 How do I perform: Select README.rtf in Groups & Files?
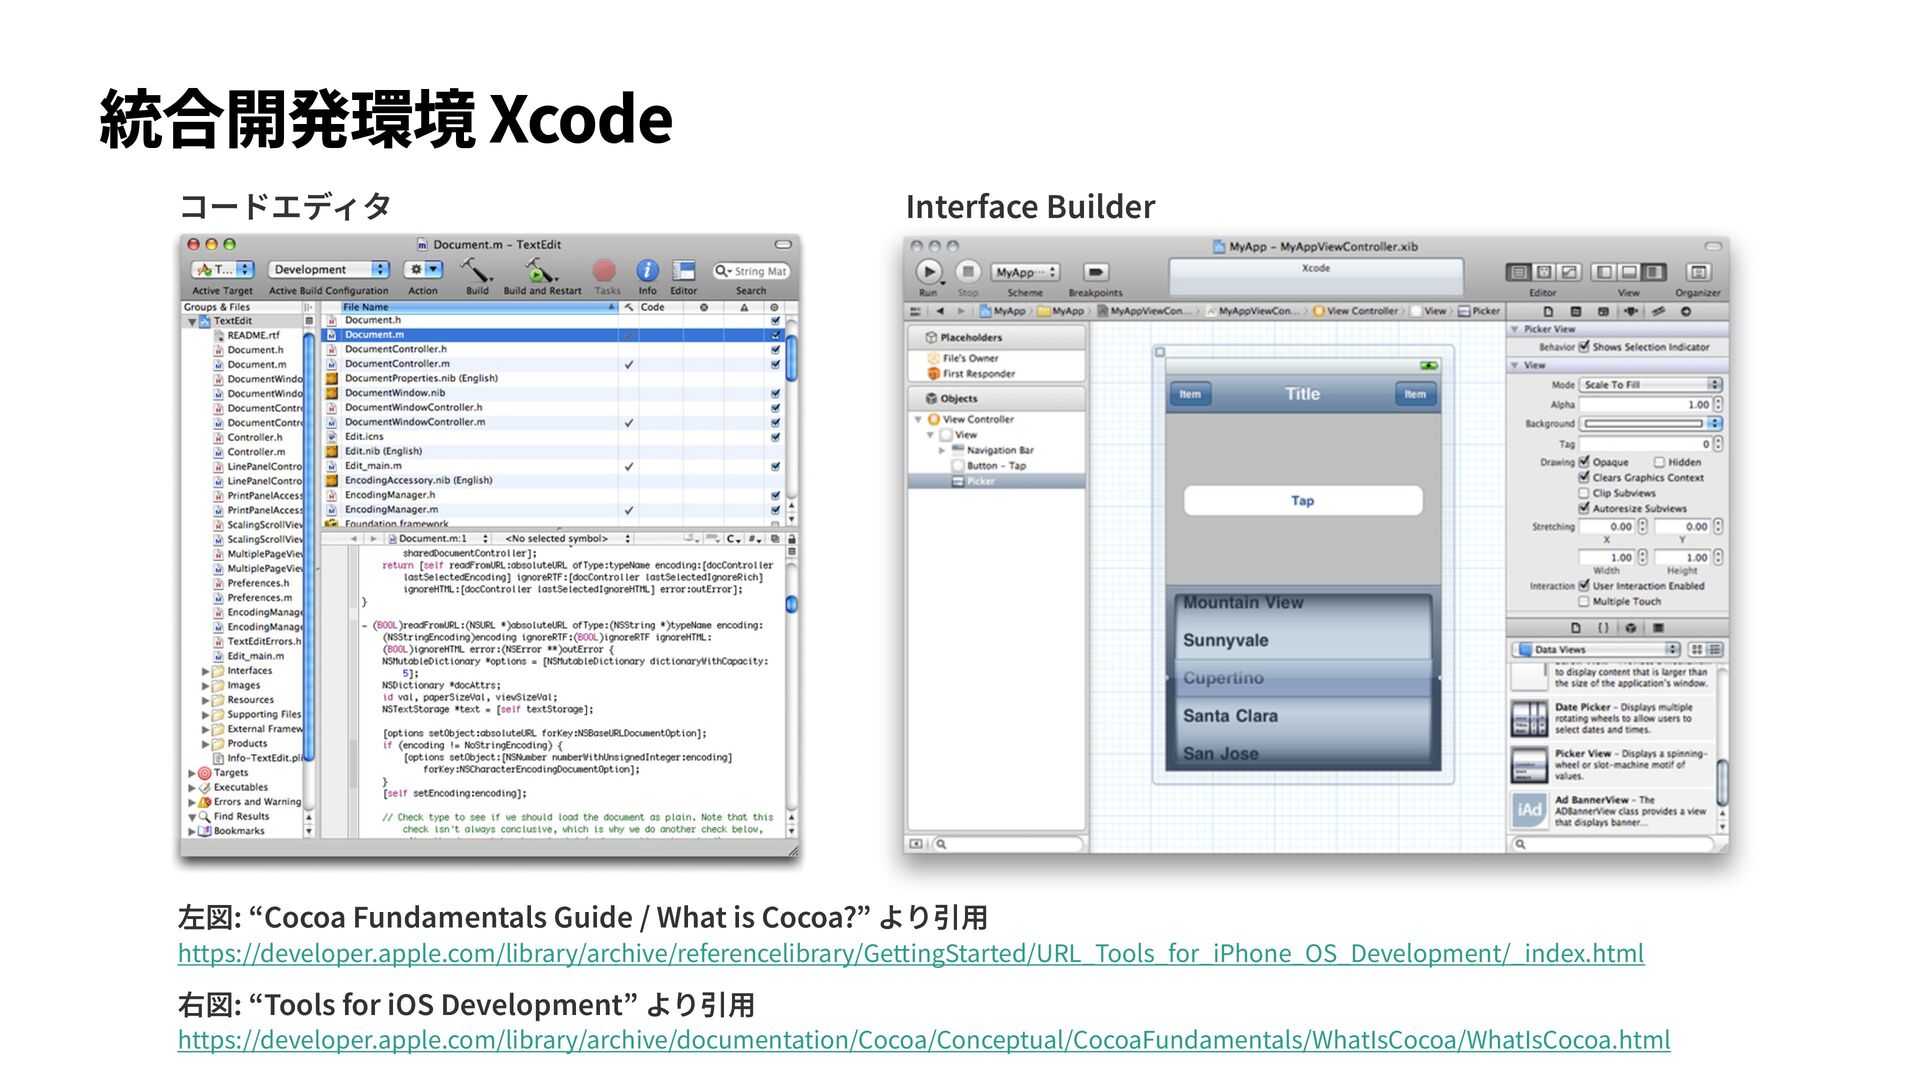[253, 336]
